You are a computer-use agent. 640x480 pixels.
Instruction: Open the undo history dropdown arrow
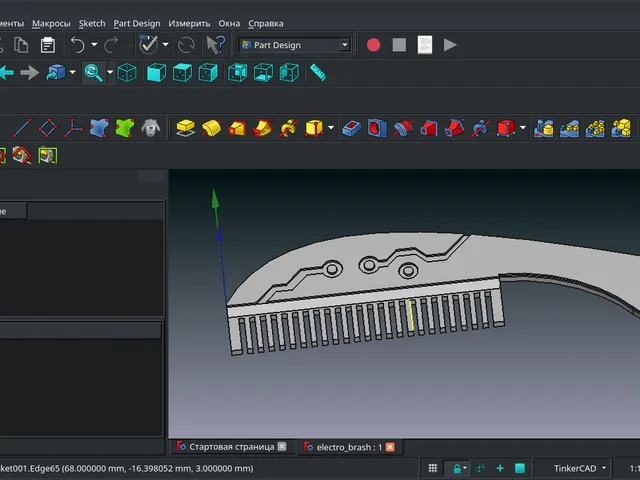[94, 44]
